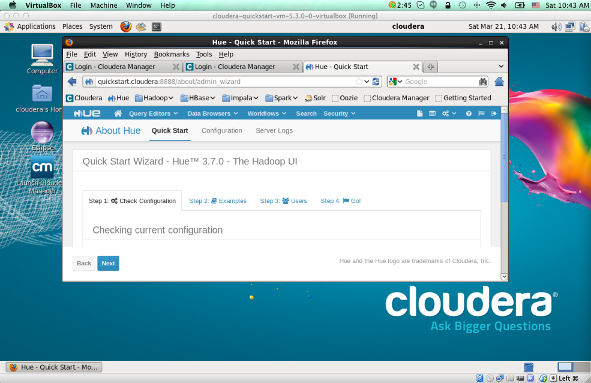This screenshot has width=591, height=383.
Task: Go back with Firefox back arrow
Action: pos(72,81)
